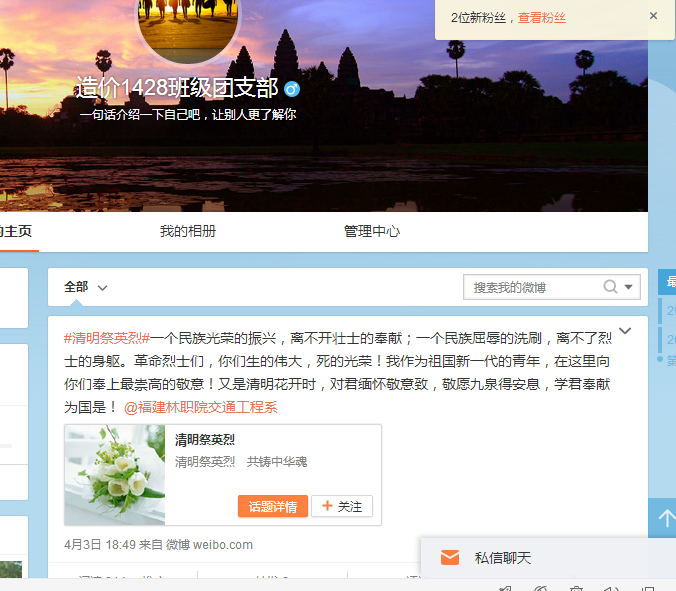This screenshot has width=676, height=591.
Task: Open the search options dropdown arrow
Action: click(629, 287)
